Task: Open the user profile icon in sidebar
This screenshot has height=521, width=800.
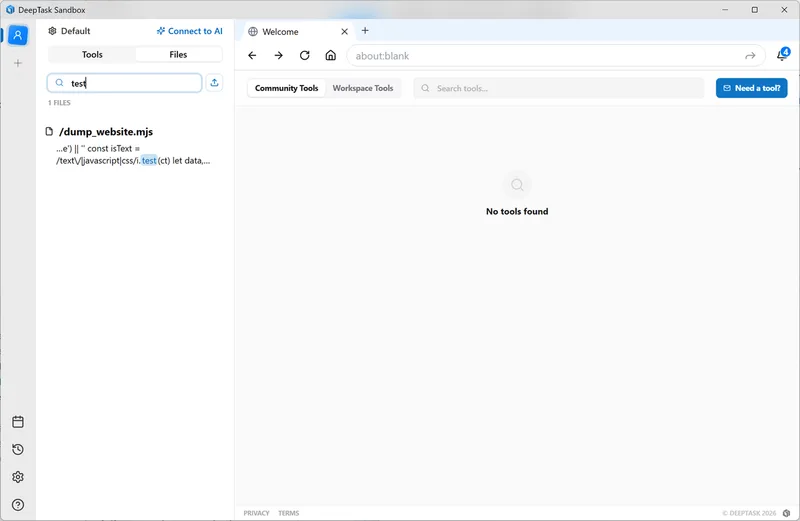Action: click(17, 35)
